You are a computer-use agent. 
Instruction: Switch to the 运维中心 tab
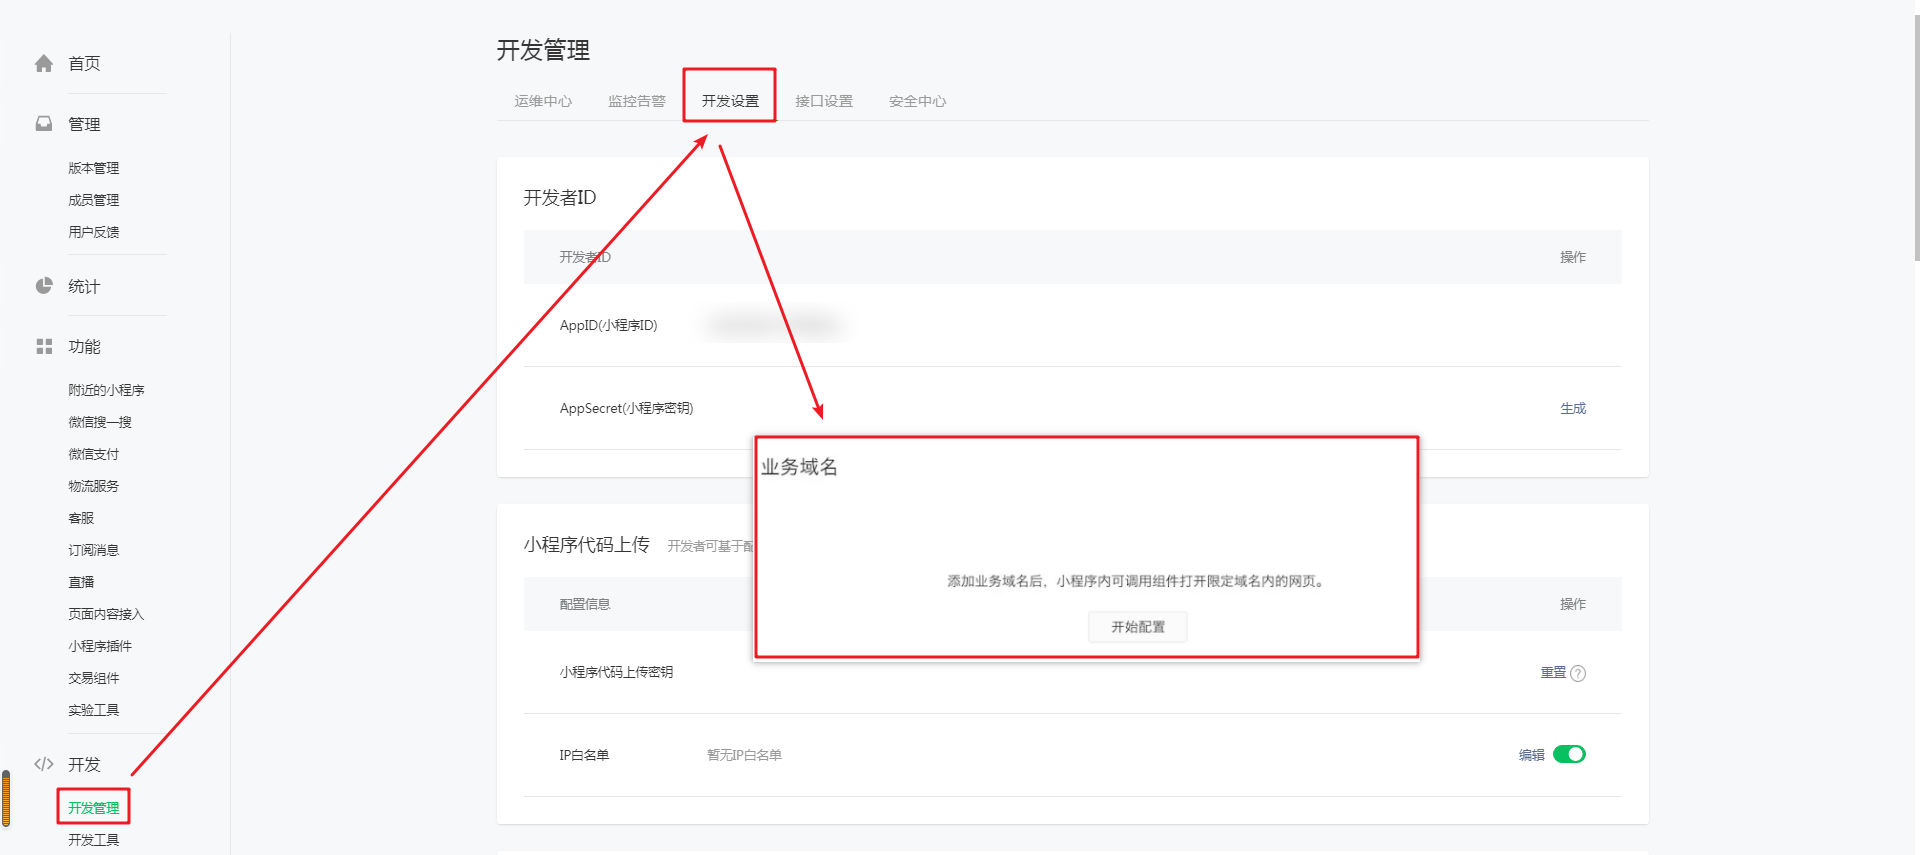click(x=543, y=101)
